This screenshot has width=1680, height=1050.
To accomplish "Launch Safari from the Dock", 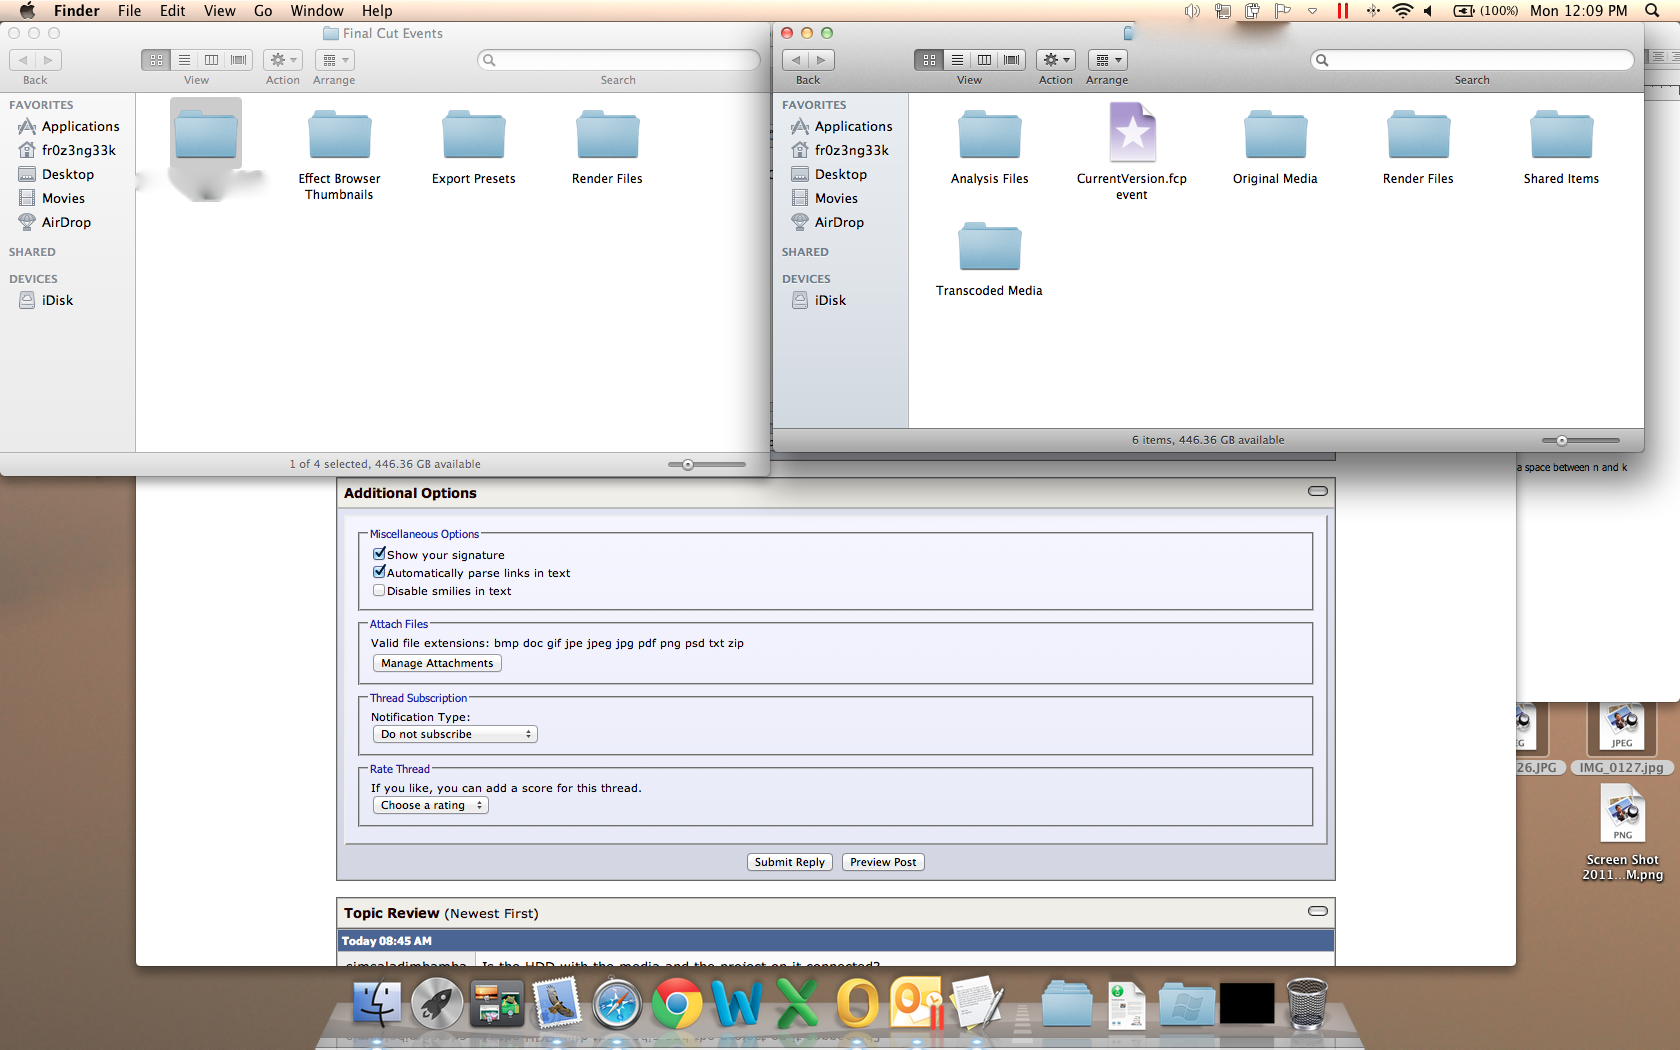I will (617, 1004).
